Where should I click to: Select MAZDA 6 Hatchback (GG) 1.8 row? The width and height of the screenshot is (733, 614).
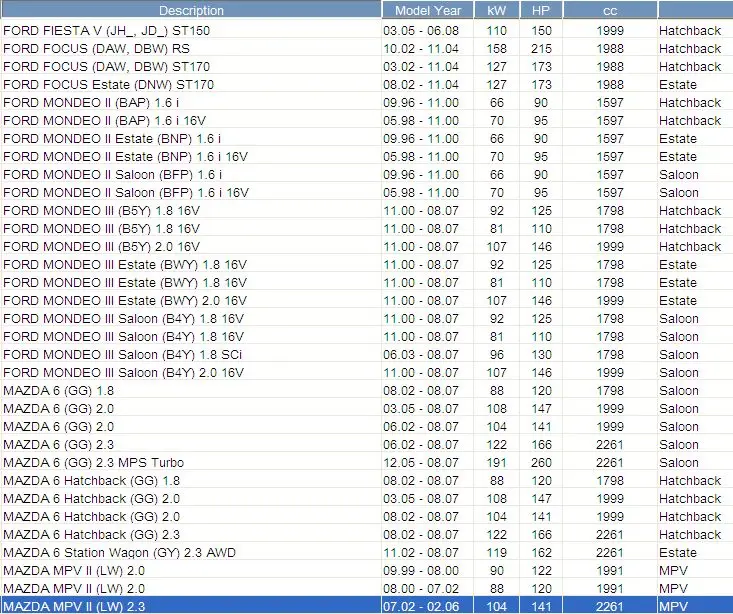point(366,481)
